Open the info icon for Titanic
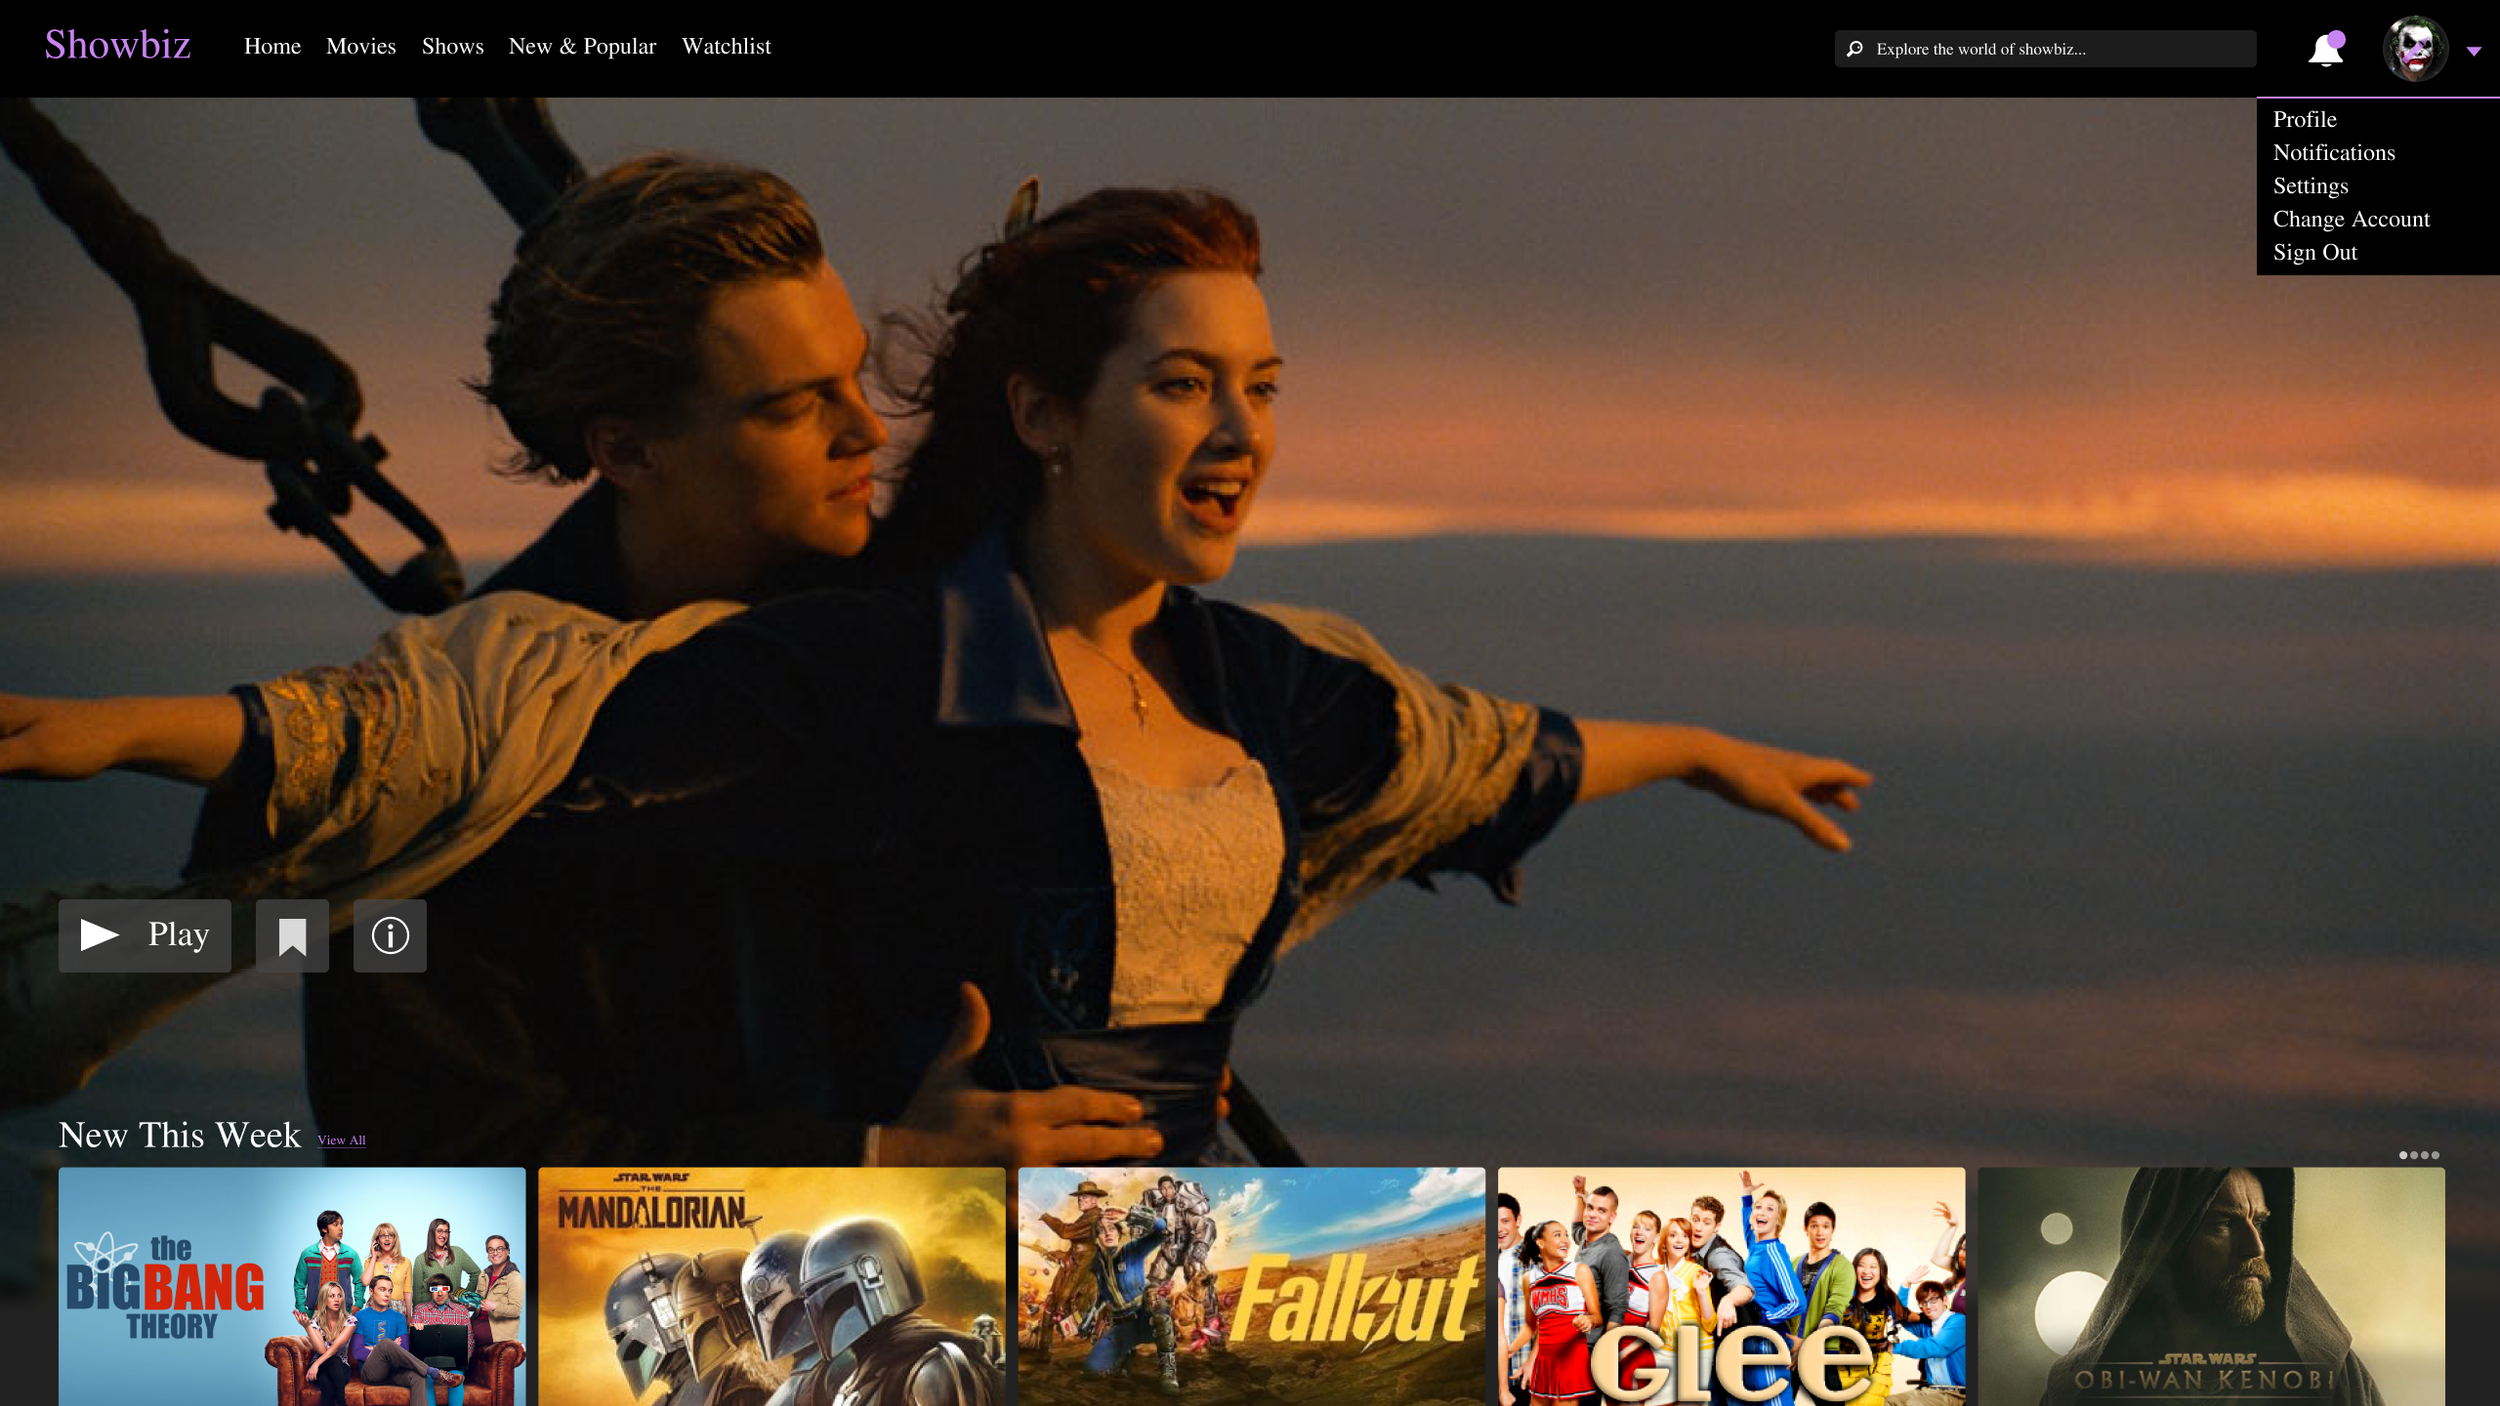Image resolution: width=2500 pixels, height=1406 pixels. click(x=390, y=935)
